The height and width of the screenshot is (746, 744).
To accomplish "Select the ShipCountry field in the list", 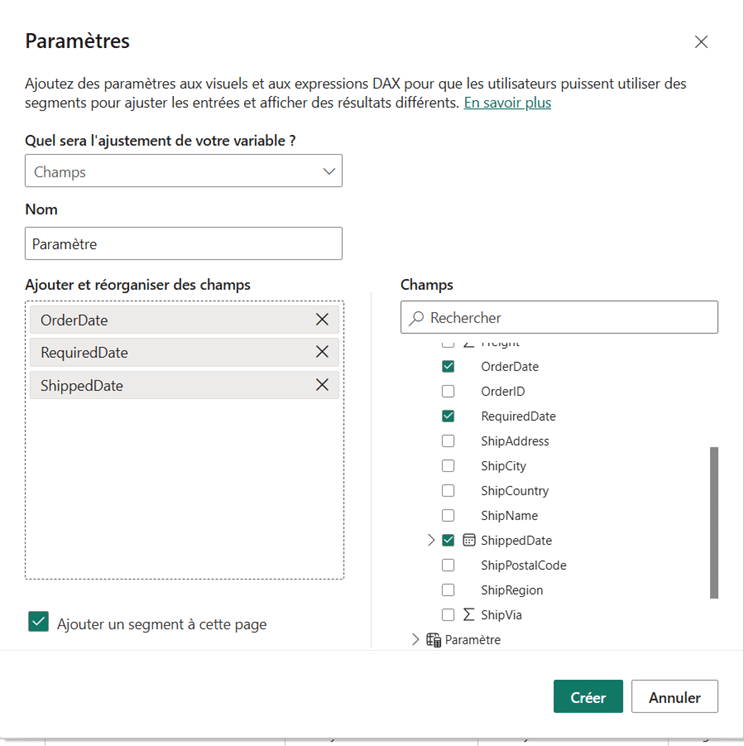I will click(x=516, y=491).
